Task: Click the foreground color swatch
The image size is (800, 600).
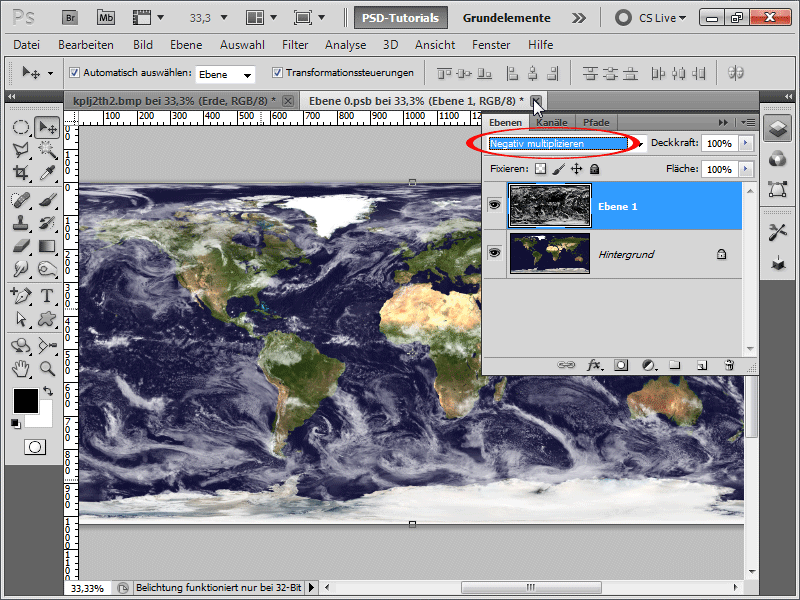Action: [26, 401]
